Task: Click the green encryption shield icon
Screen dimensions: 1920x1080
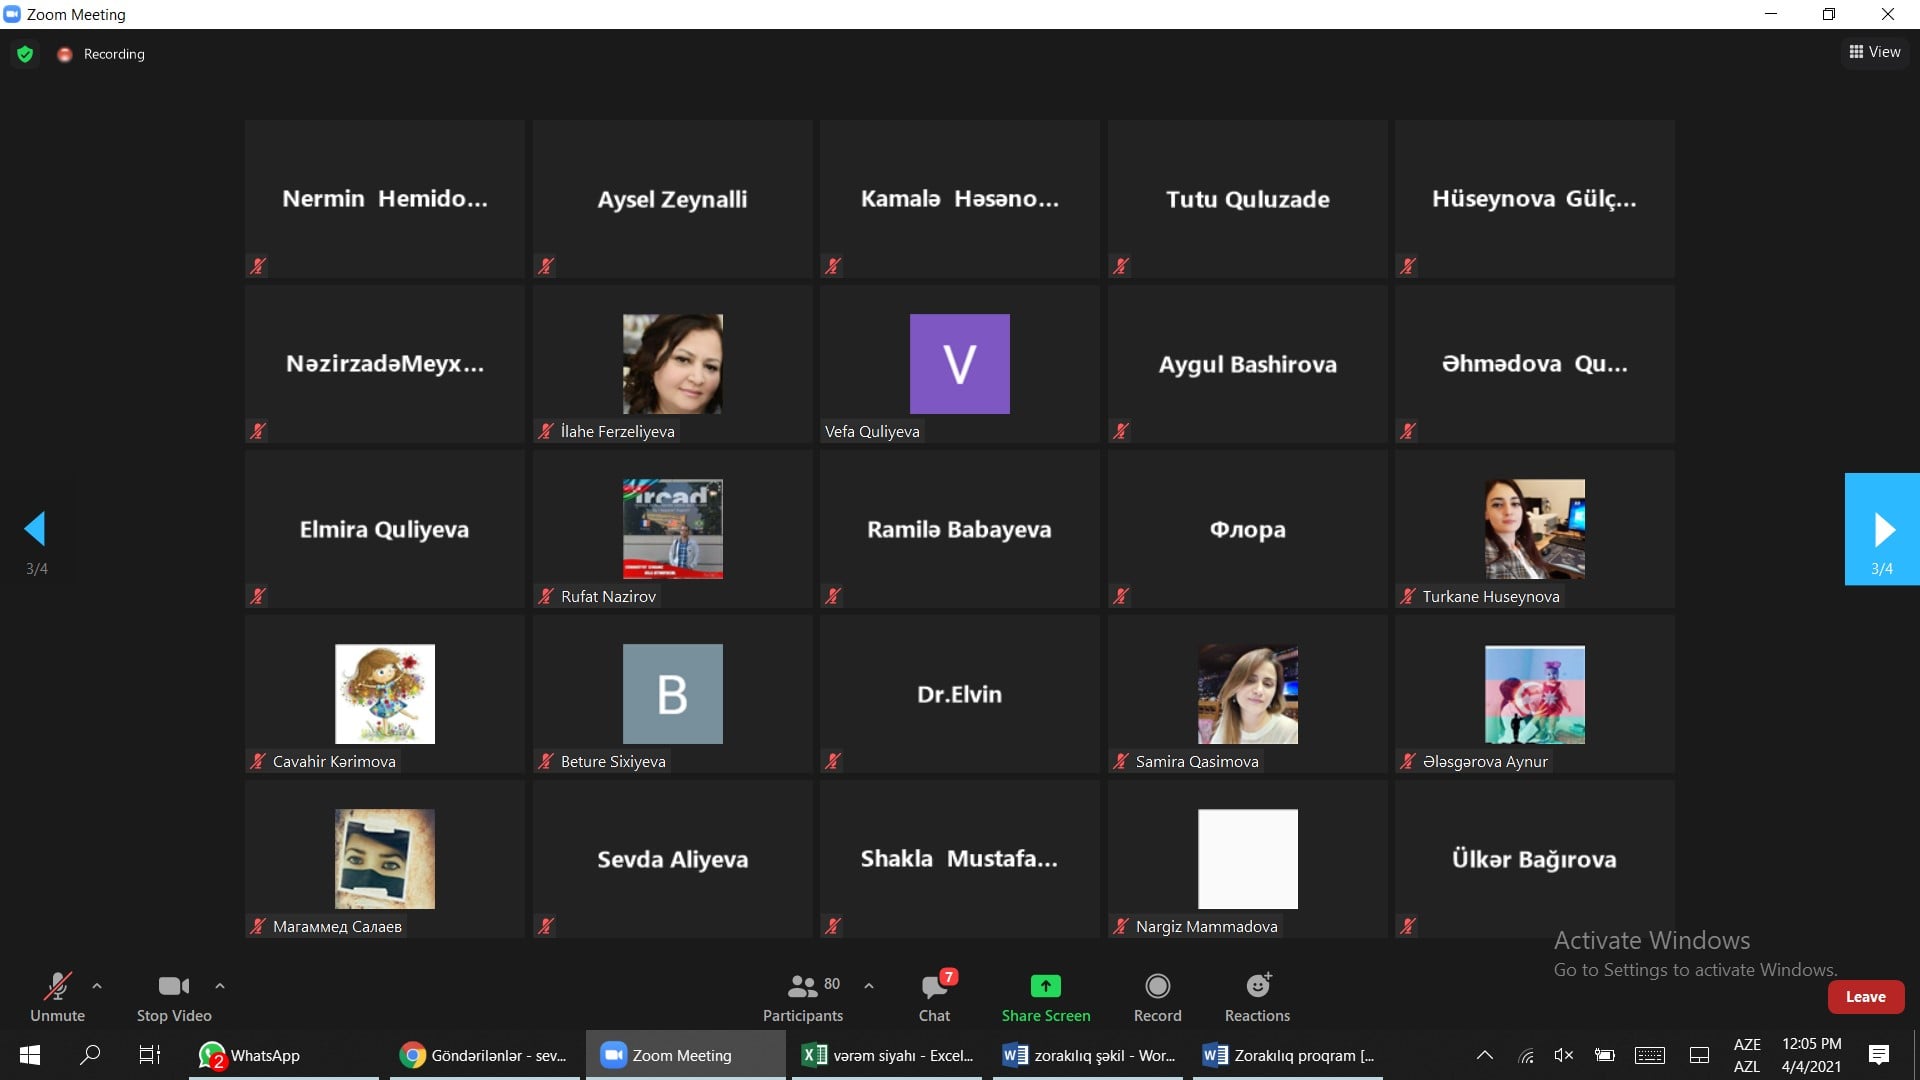Action: 25,54
